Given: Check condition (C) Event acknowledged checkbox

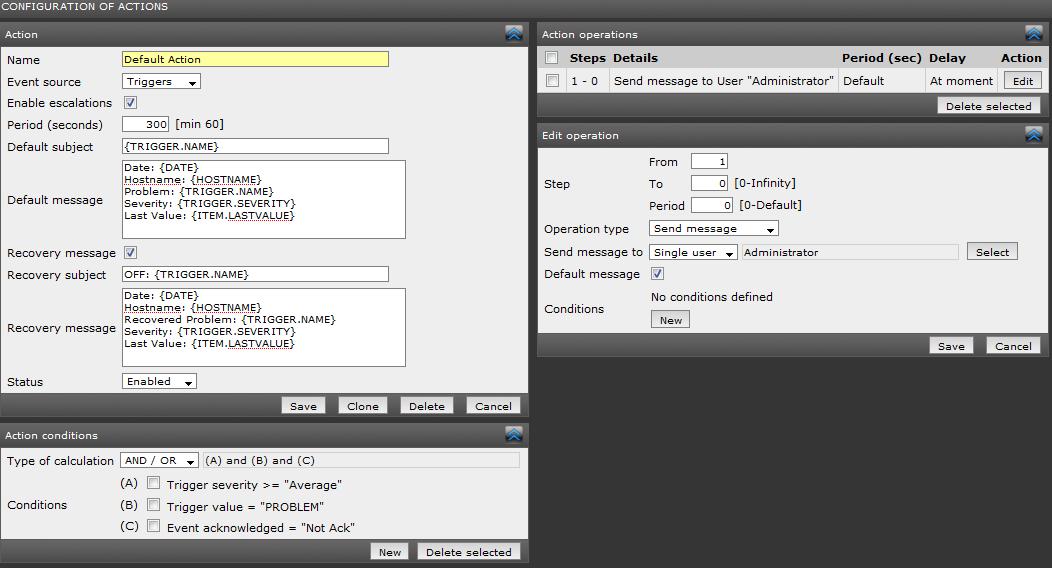Looking at the screenshot, I should coord(154,526).
